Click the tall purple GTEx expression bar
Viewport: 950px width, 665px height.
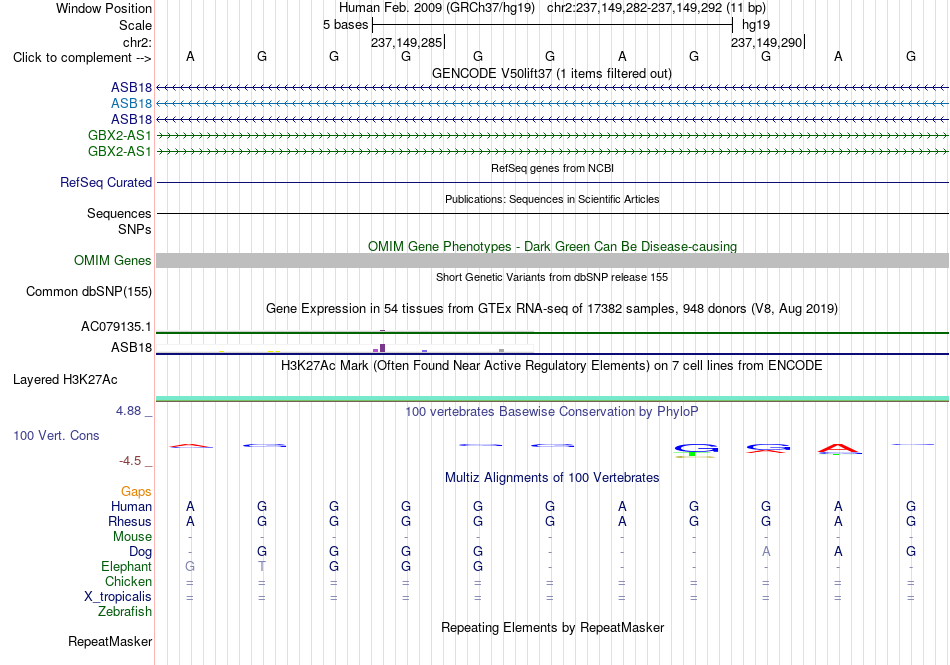click(x=382, y=348)
